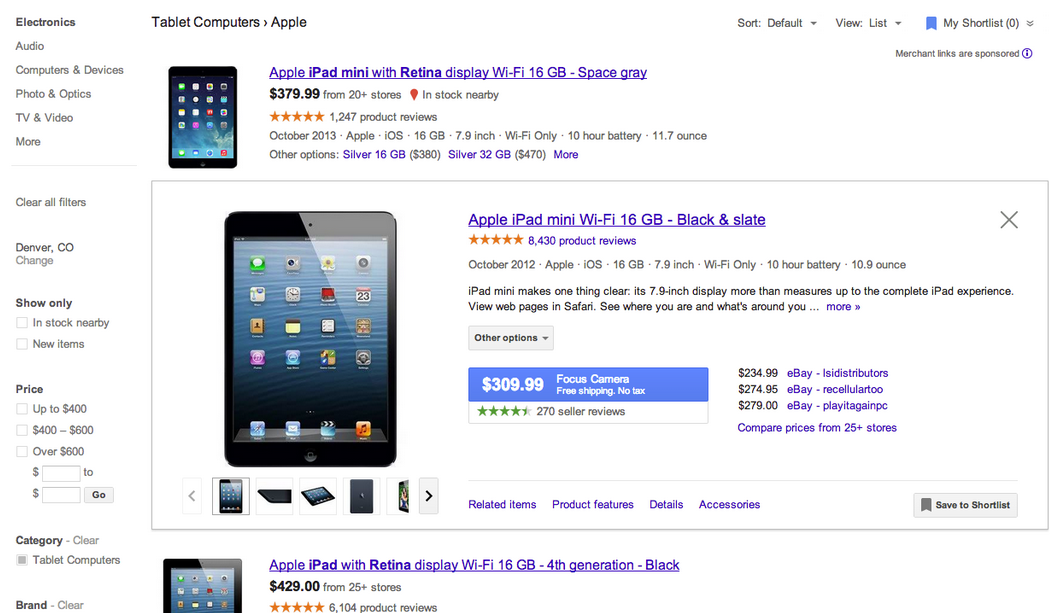Open Apple iPad mini with Retina display link
The width and height of the screenshot is (1050, 613).
tap(458, 72)
